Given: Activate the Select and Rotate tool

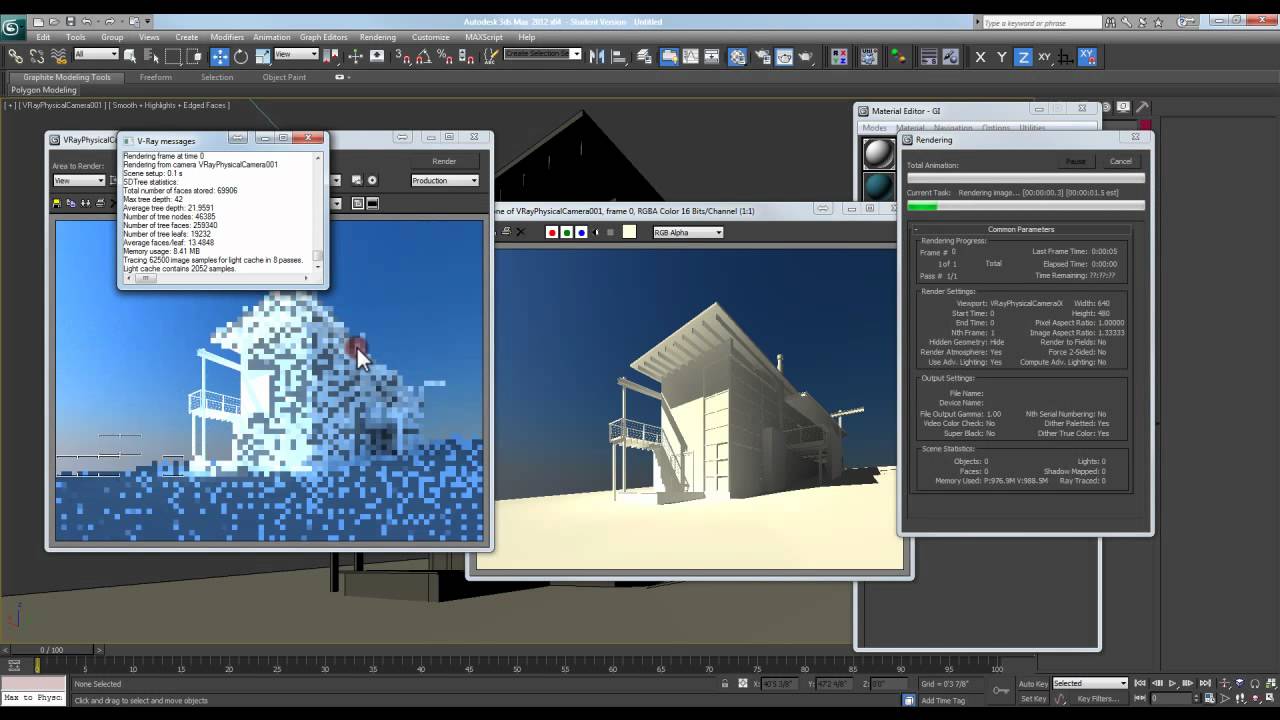Looking at the screenshot, I should 239,55.
